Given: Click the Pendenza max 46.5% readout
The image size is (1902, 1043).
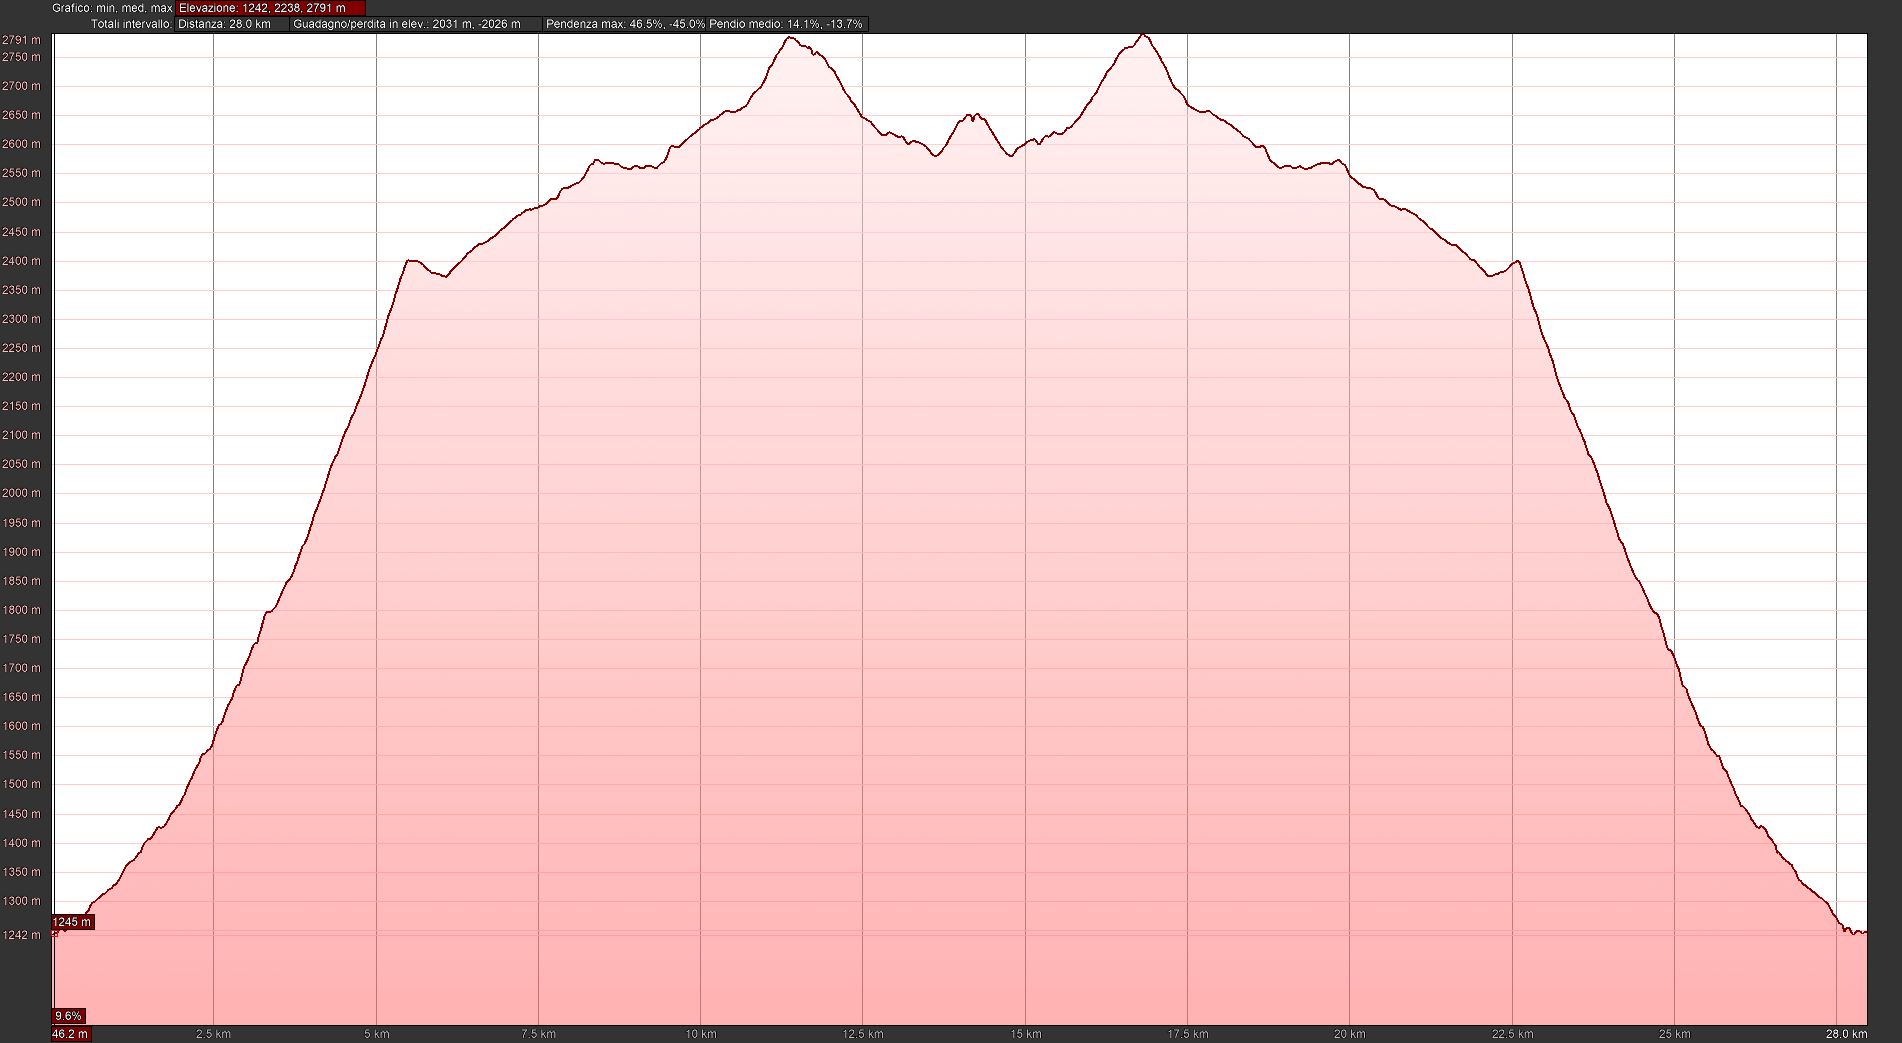Looking at the screenshot, I should click(x=624, y=24).
